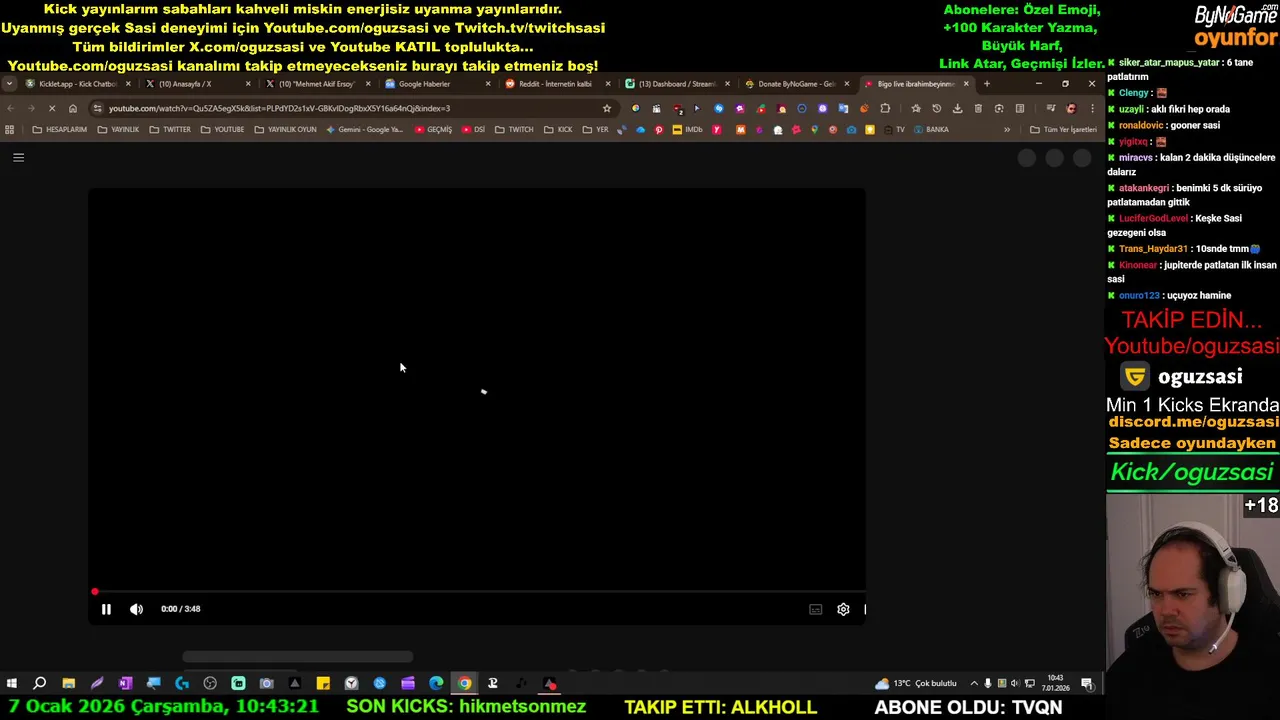1280x720 pixels.
Task: Open the YouTube hamburger guide menu
Action: pyautogui.click(x=18, y=157)
